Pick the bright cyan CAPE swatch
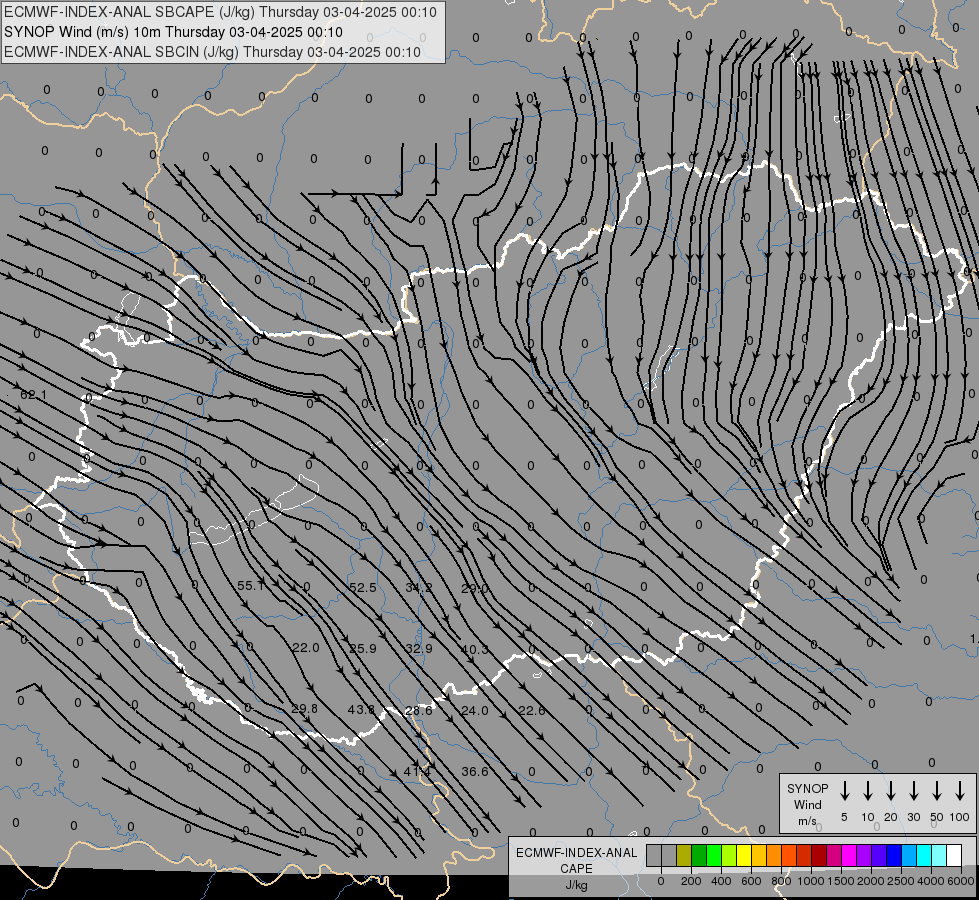This screenshot has width=979, height=900. tap(923, 855)
